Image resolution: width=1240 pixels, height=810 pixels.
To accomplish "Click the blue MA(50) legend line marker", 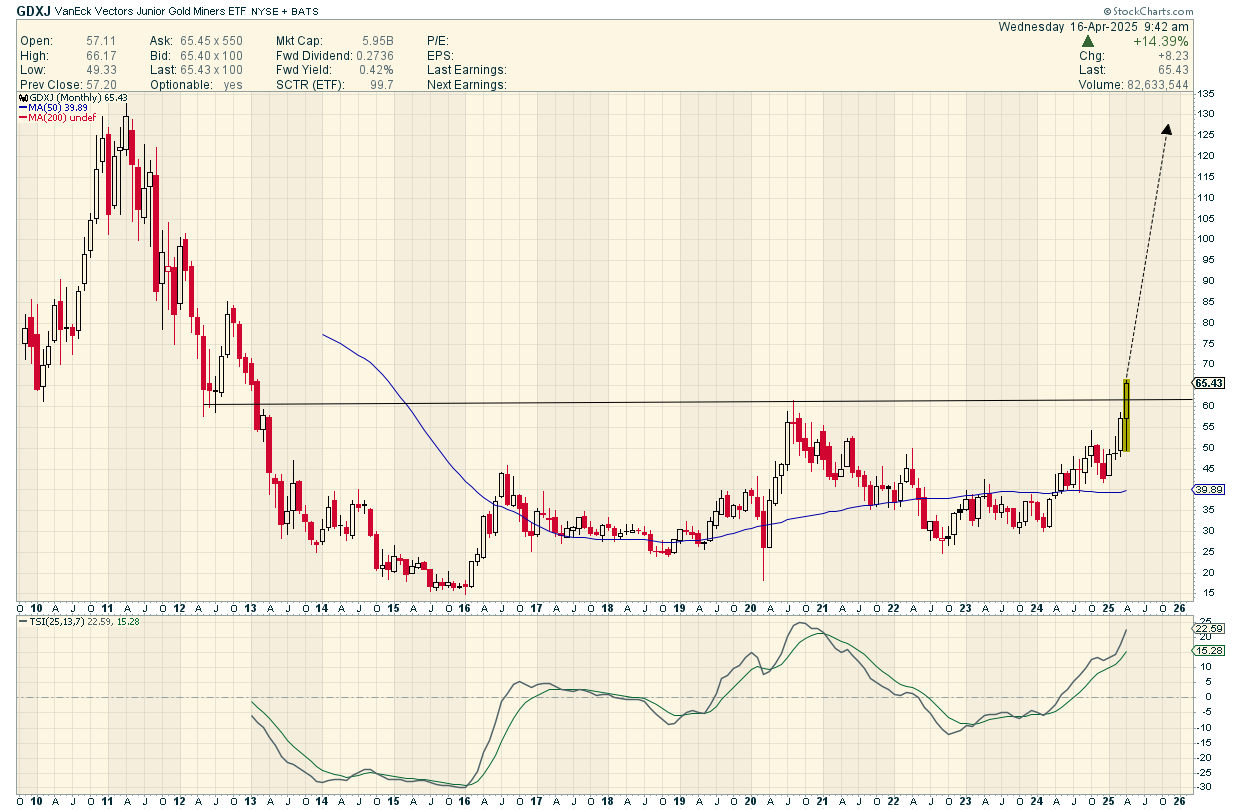I will pyautogui.click(x=22, y=108).
